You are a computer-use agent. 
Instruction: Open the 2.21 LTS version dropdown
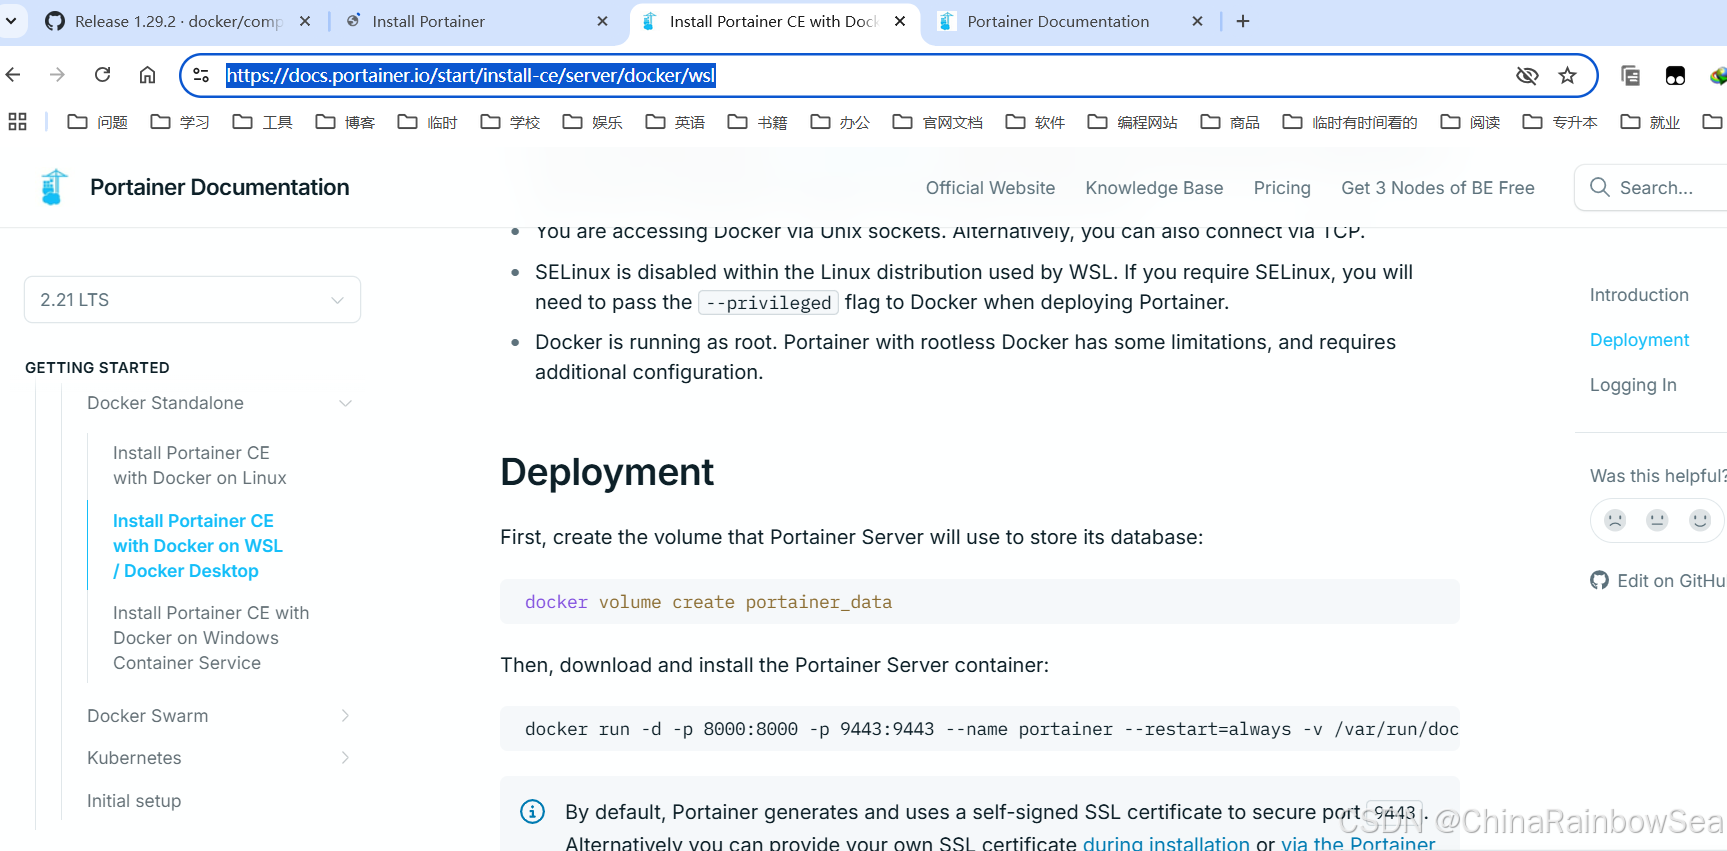point(192,300)
